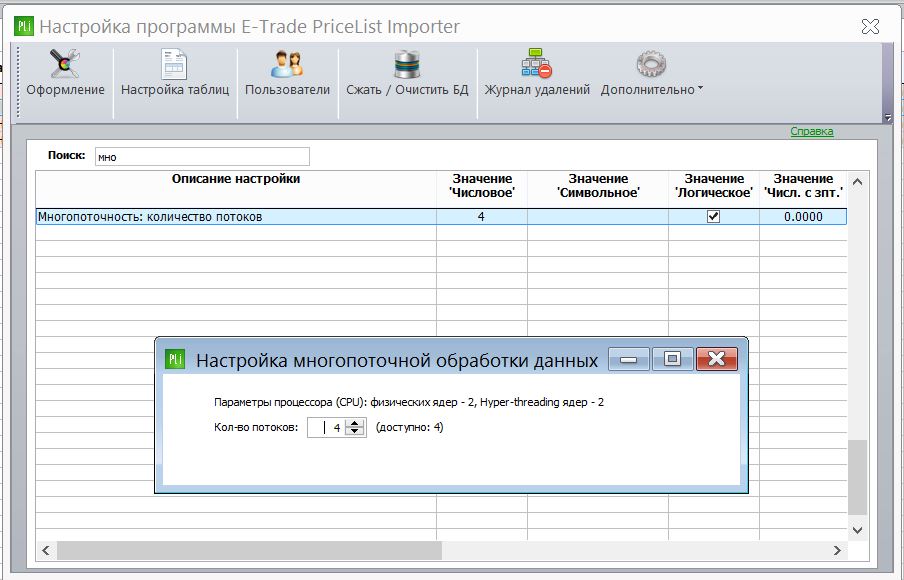Minimize the multithreading settings dialog
This screenshot has width=904, height=580.
coord(628,359)
